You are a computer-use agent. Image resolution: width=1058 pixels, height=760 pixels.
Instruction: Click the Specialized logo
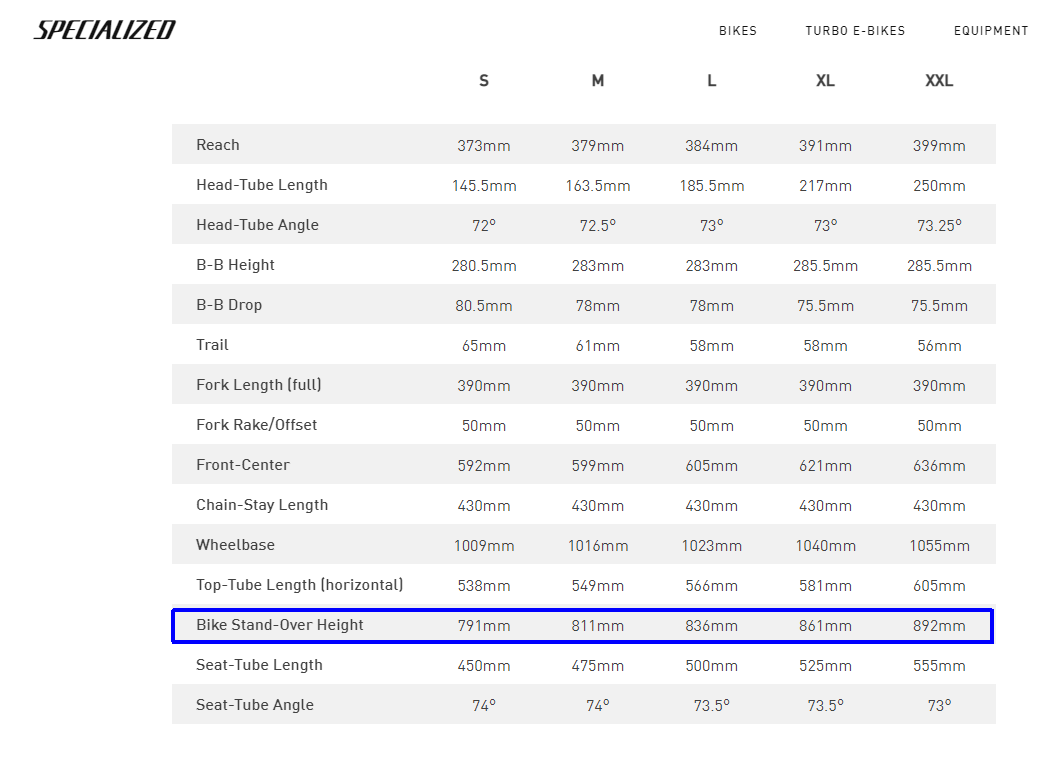(x=105, y=30)
